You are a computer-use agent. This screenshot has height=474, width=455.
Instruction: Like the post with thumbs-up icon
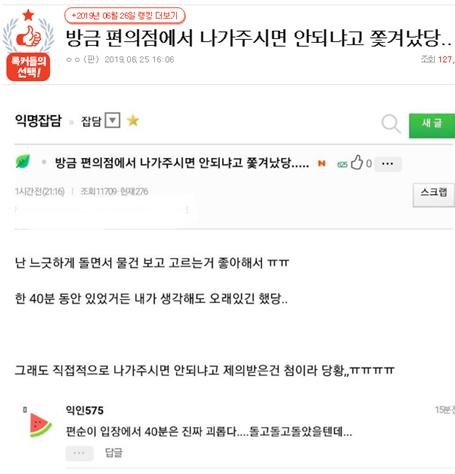click(x=357, y=163)
